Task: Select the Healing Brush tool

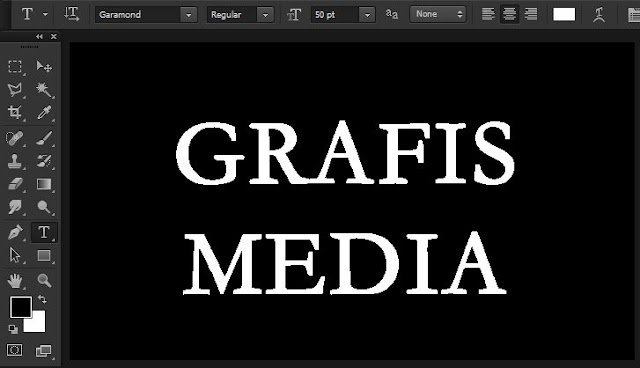Action: (15, 138)
